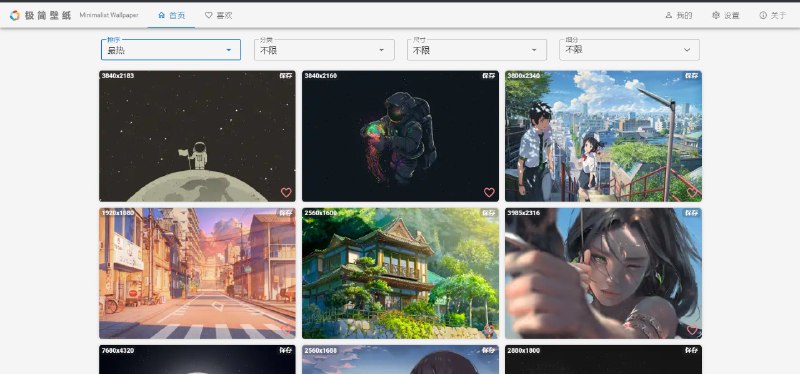
Task: Open the 分类 category dropdown
Action: [324, 50]
